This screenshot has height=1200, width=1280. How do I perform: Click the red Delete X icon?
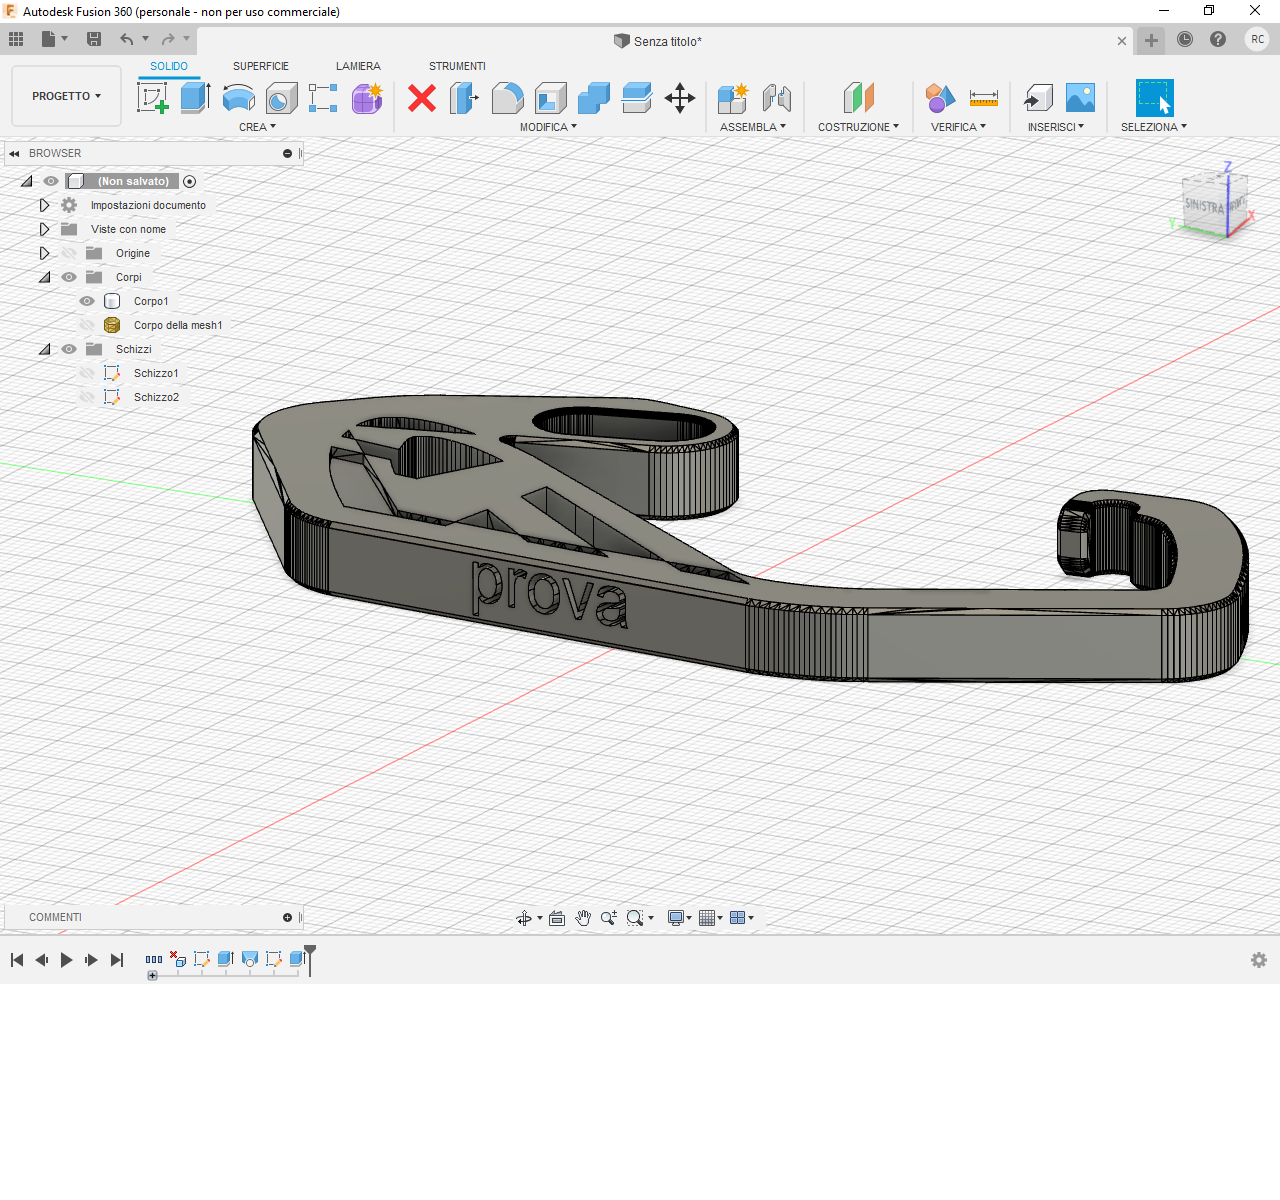(422, 98)
